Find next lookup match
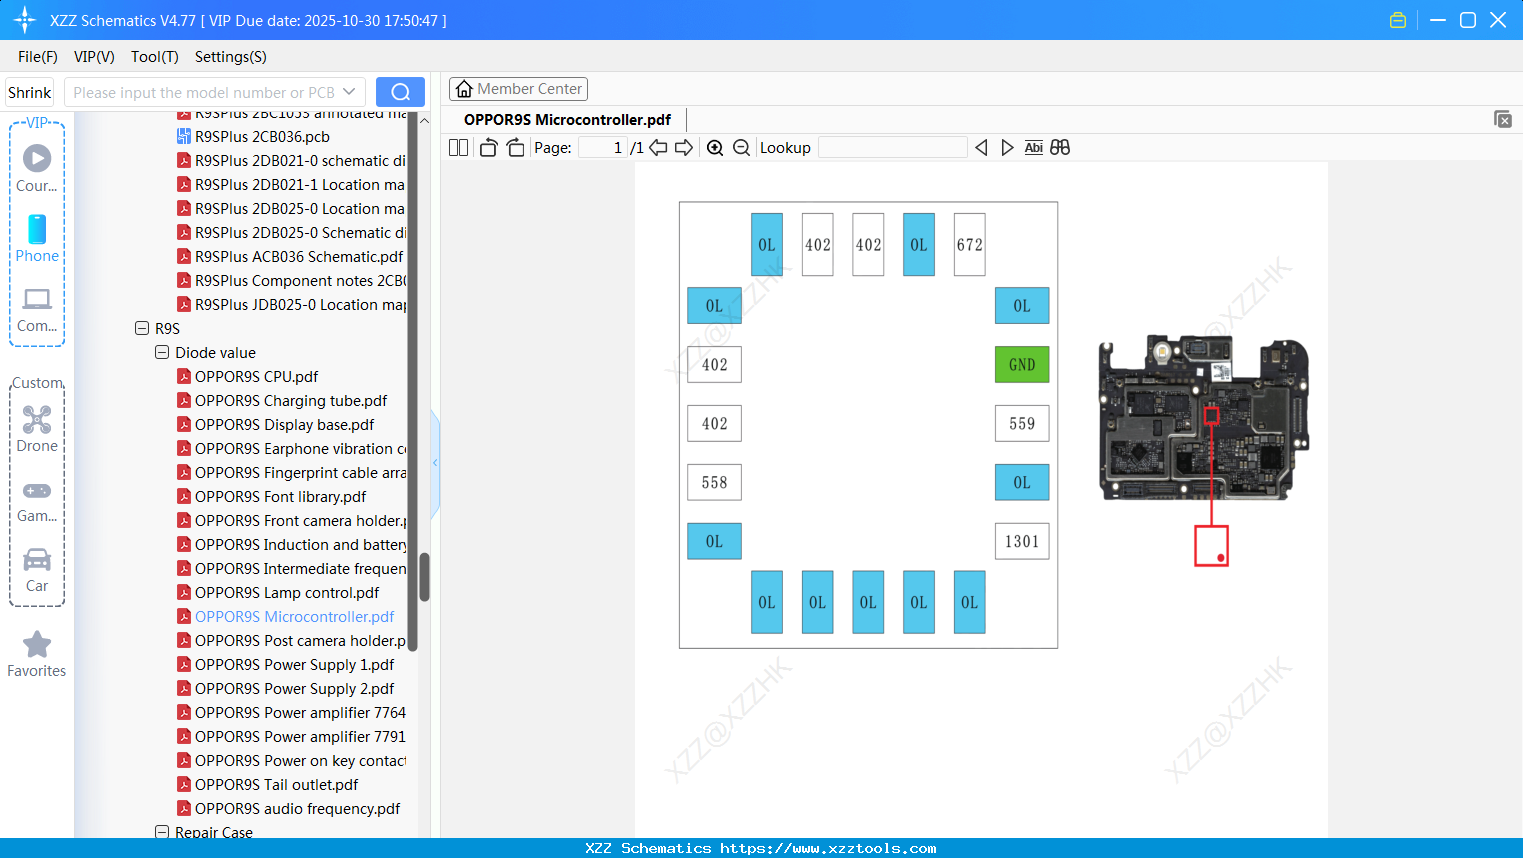The width and height of the screenshot is (1523, 858). 1007,148
